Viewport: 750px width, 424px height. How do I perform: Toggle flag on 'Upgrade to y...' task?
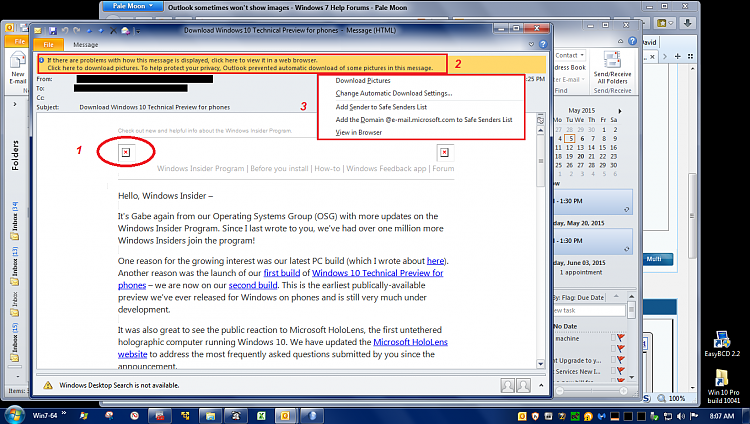621,360
